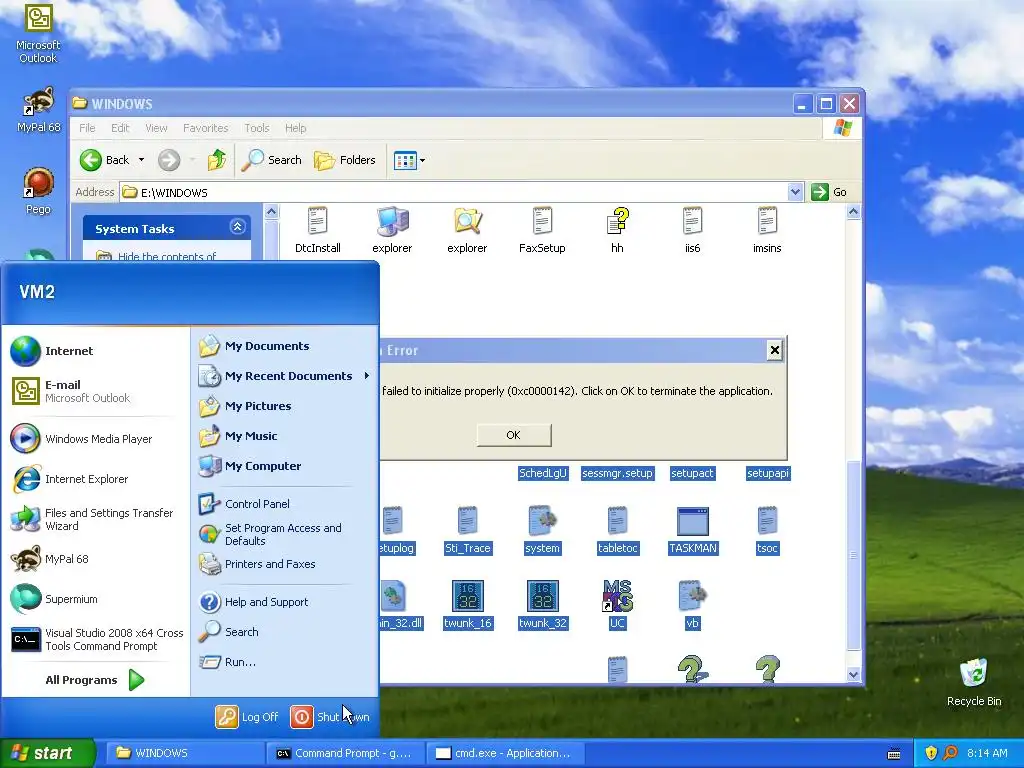Select the system settings file icon
This screenshot has height=768, width=1024.
(x=542, y=530)
